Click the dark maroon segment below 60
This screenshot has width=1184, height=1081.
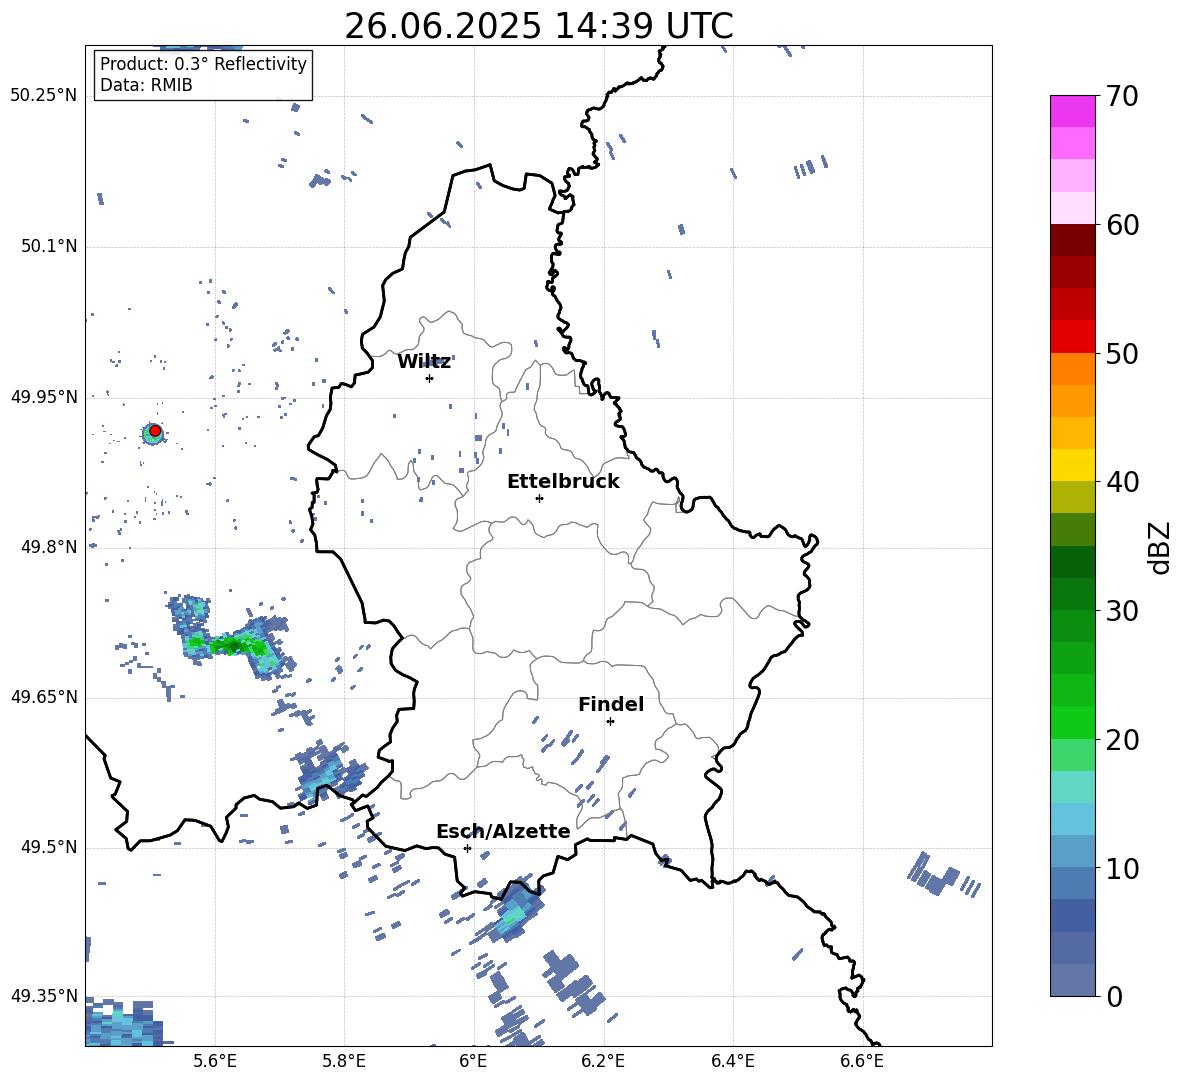[1073, 240]
